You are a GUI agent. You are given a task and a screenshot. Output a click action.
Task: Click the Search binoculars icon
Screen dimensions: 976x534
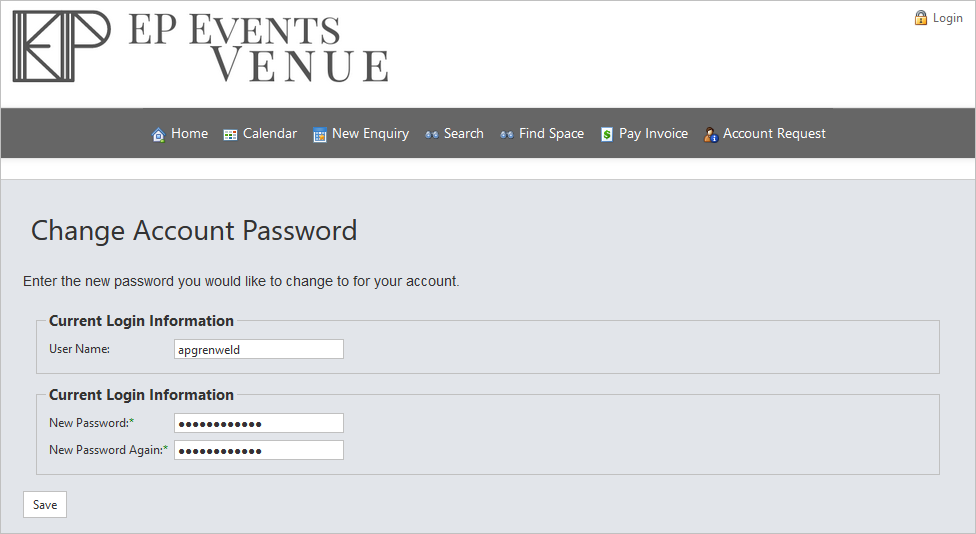click(x=431, y=134)
